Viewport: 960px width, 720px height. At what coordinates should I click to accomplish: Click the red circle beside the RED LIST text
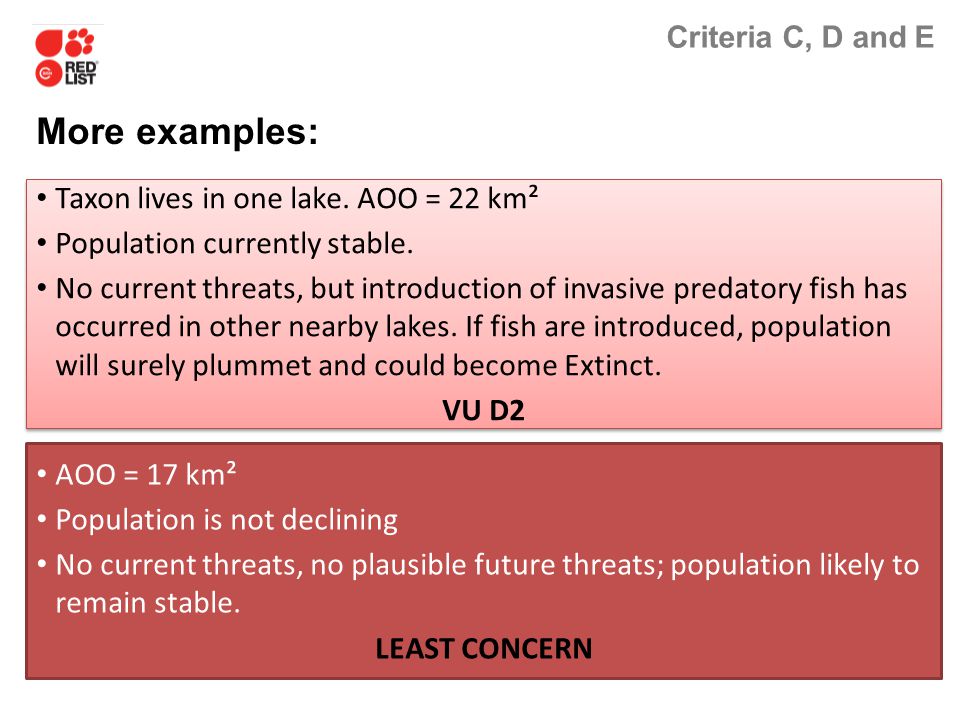tap(48, 73)
